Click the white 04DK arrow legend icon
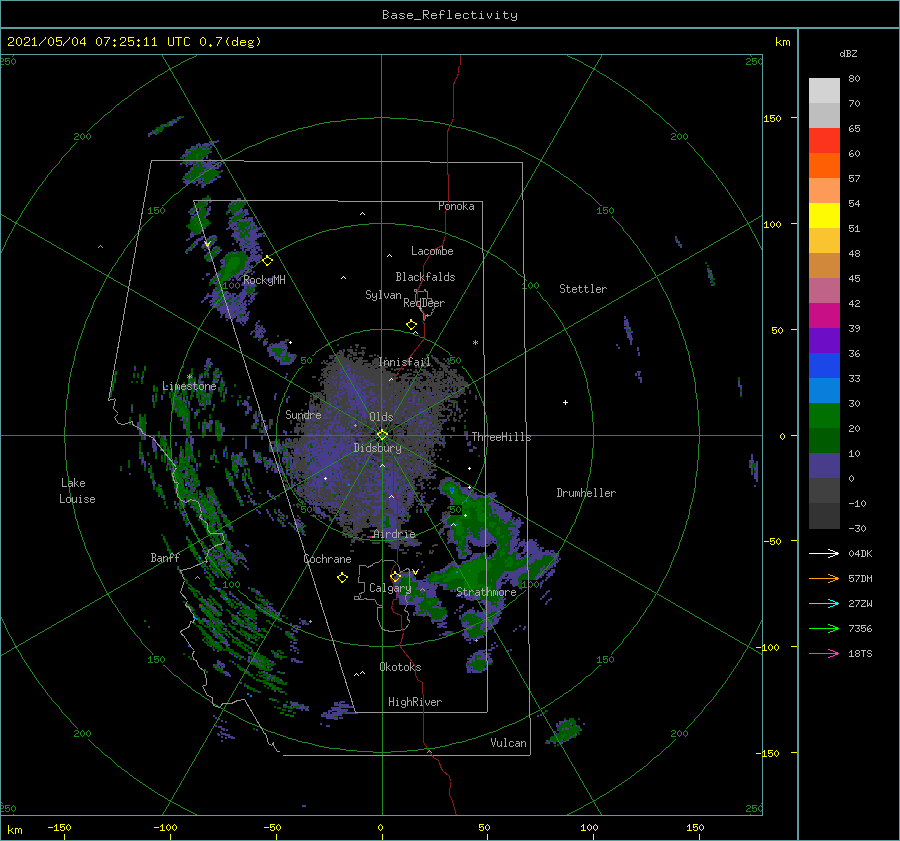This screenshot has height=841, width=900. [824, 554]
